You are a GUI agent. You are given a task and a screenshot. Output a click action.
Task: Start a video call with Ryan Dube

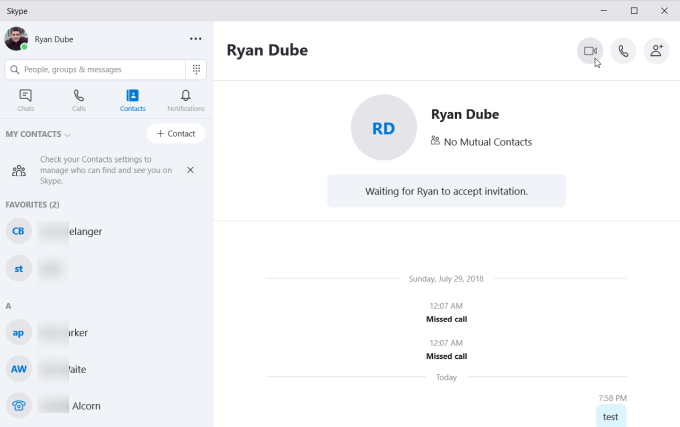coord(590,51)
